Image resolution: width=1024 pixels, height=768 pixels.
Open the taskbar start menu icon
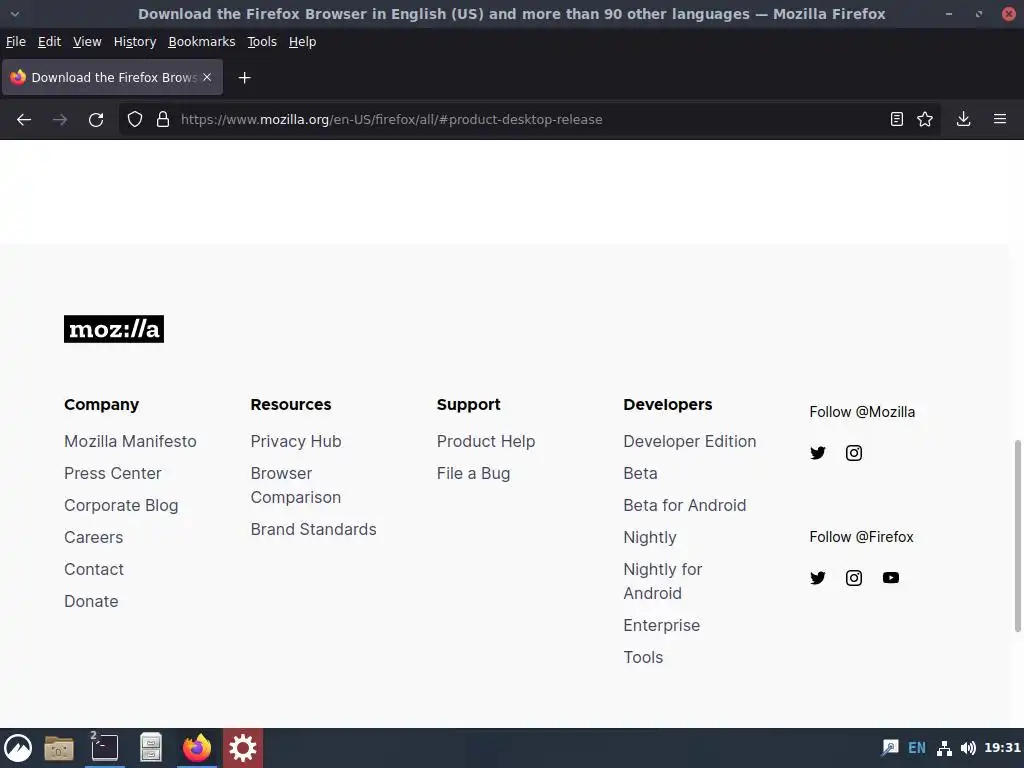tap(18, 748)
